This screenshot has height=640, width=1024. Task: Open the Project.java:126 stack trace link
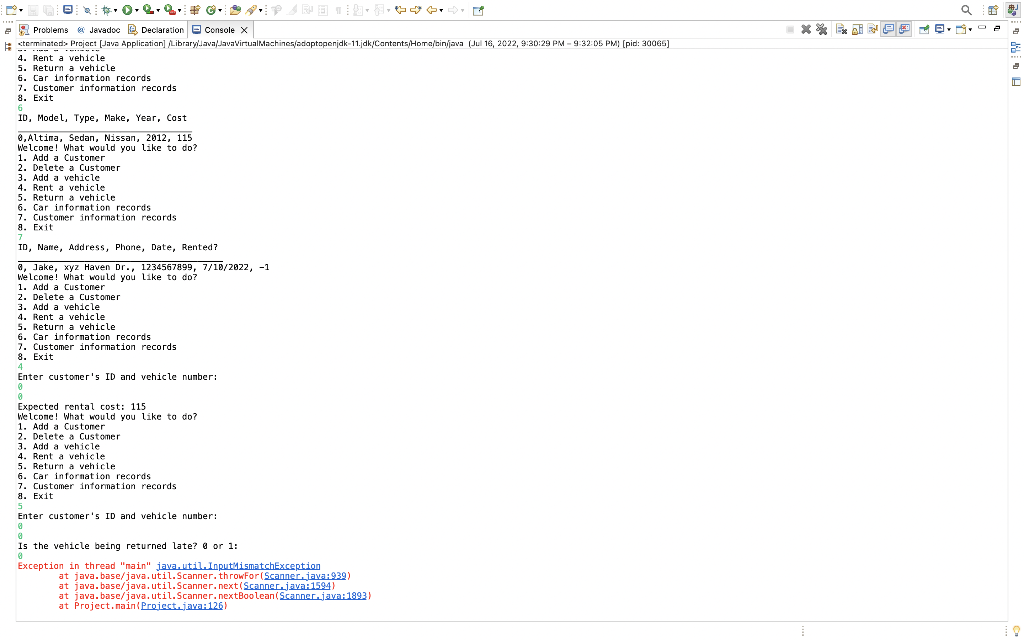(182, 605)
